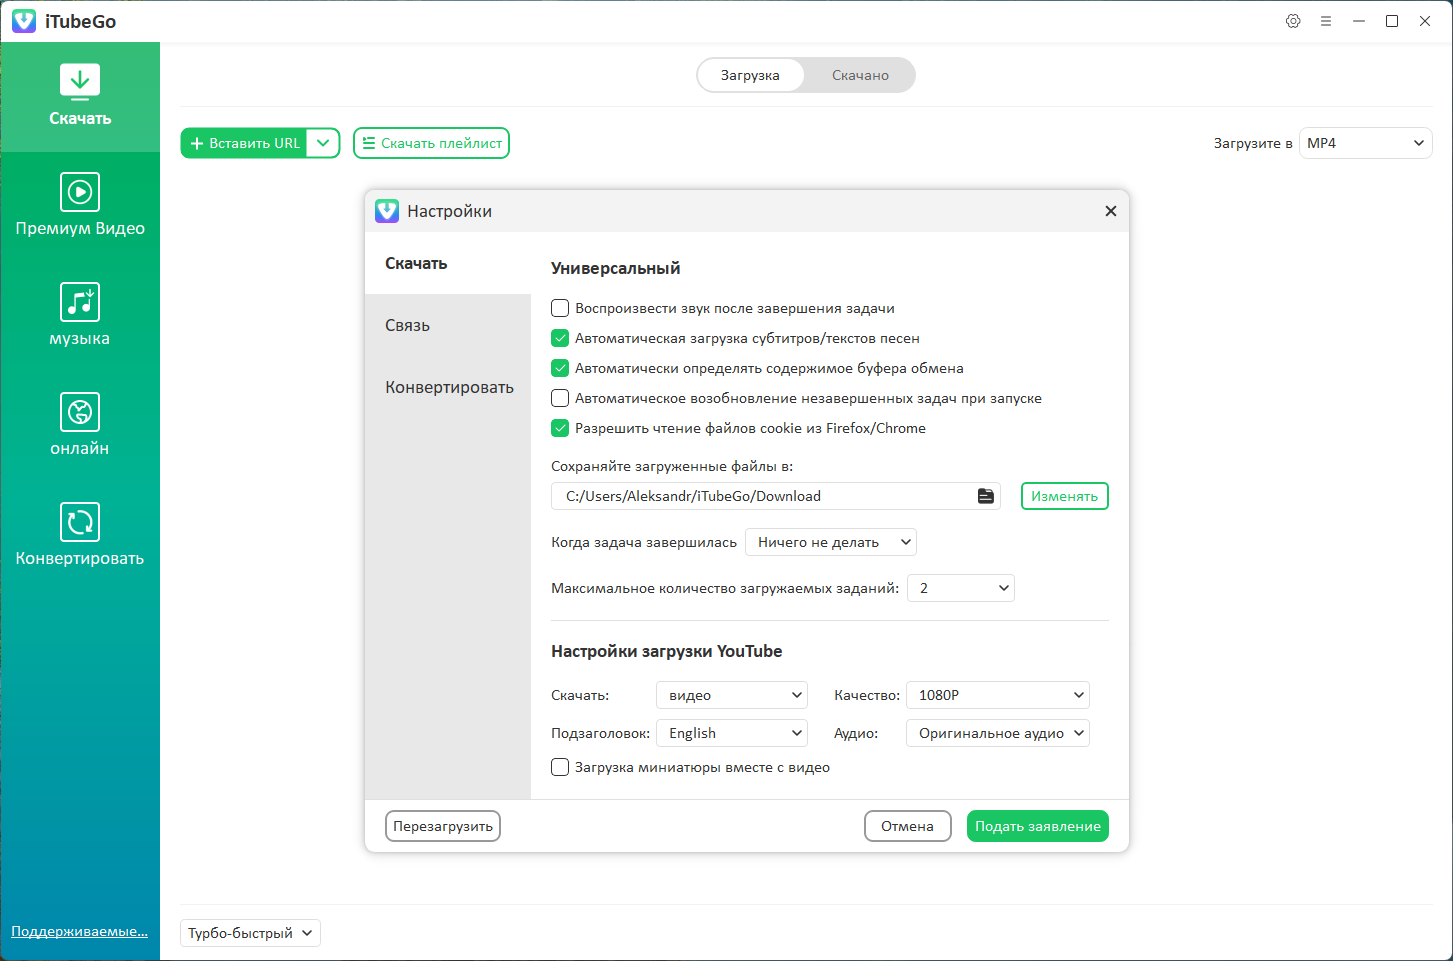
Task: Select the Связь settings tab
Action: (x=448, y=325)
